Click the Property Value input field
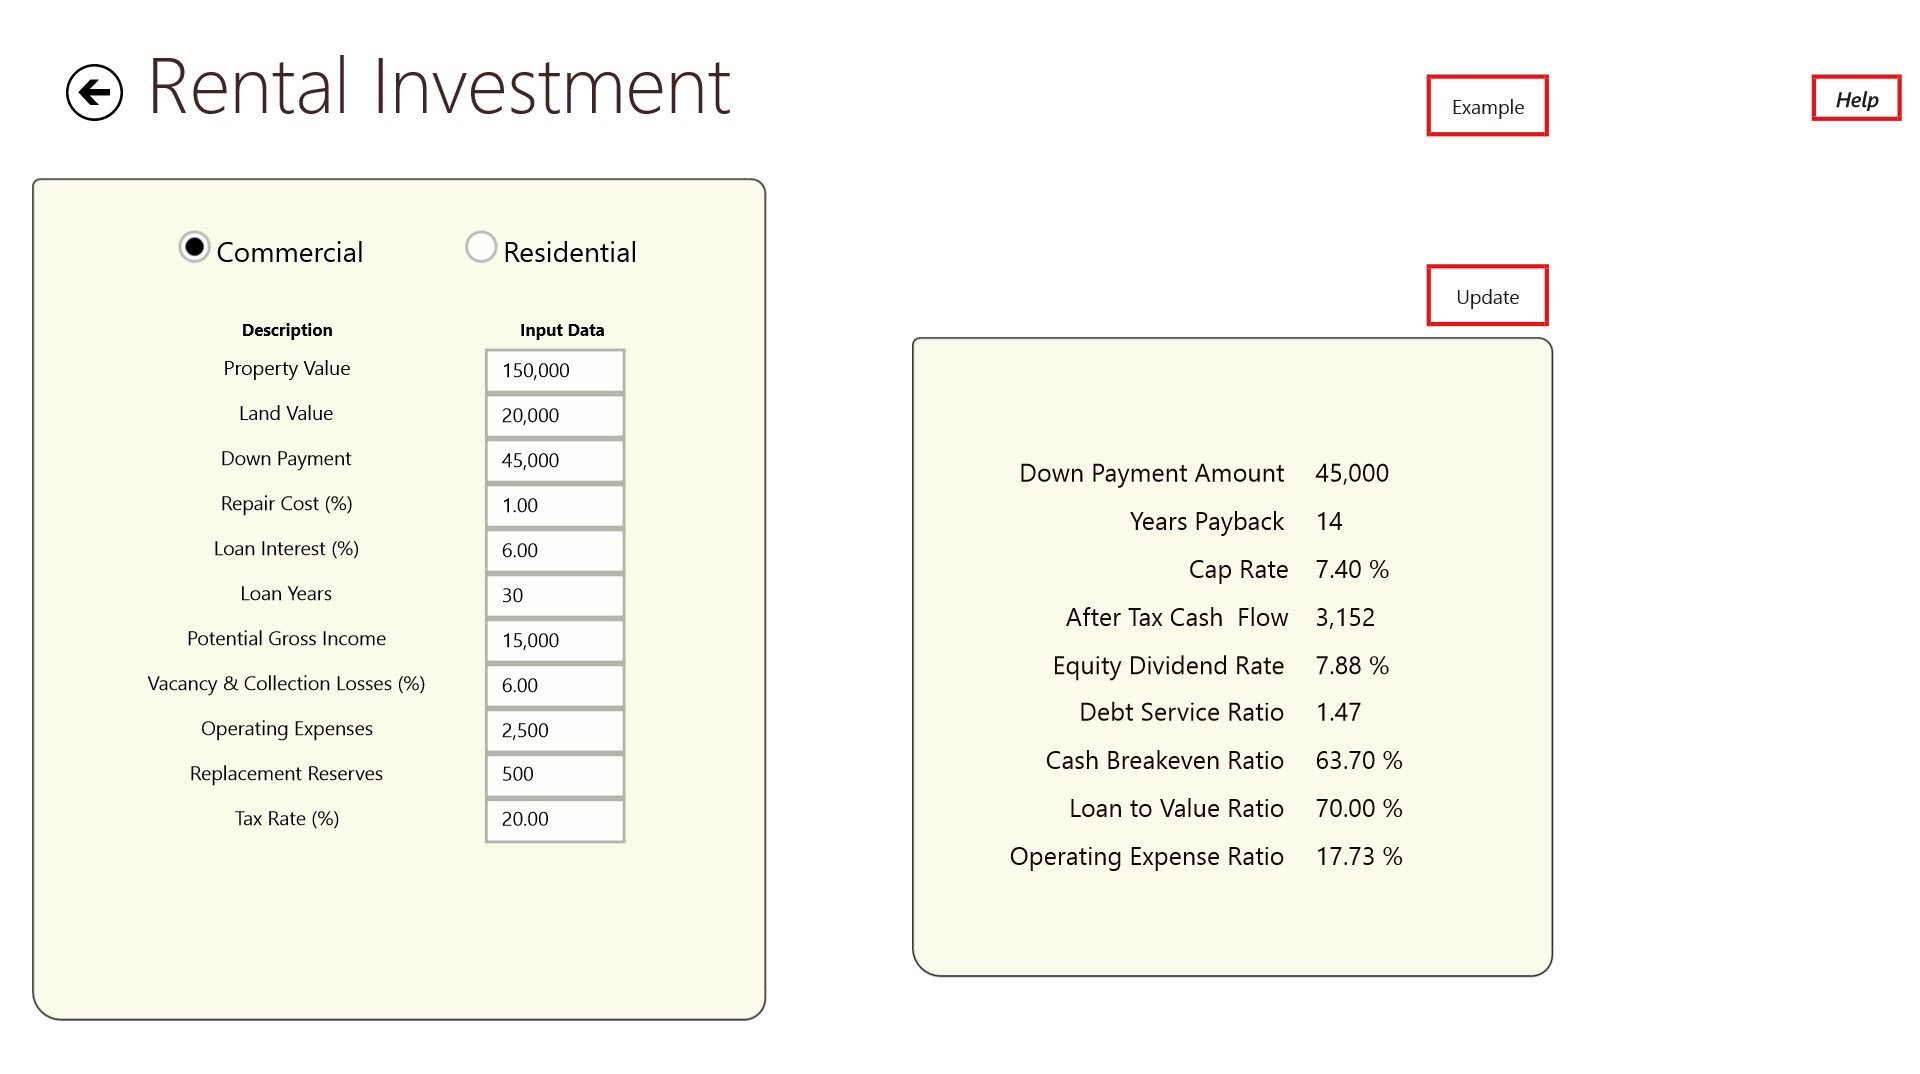 [x=555, y=371]
